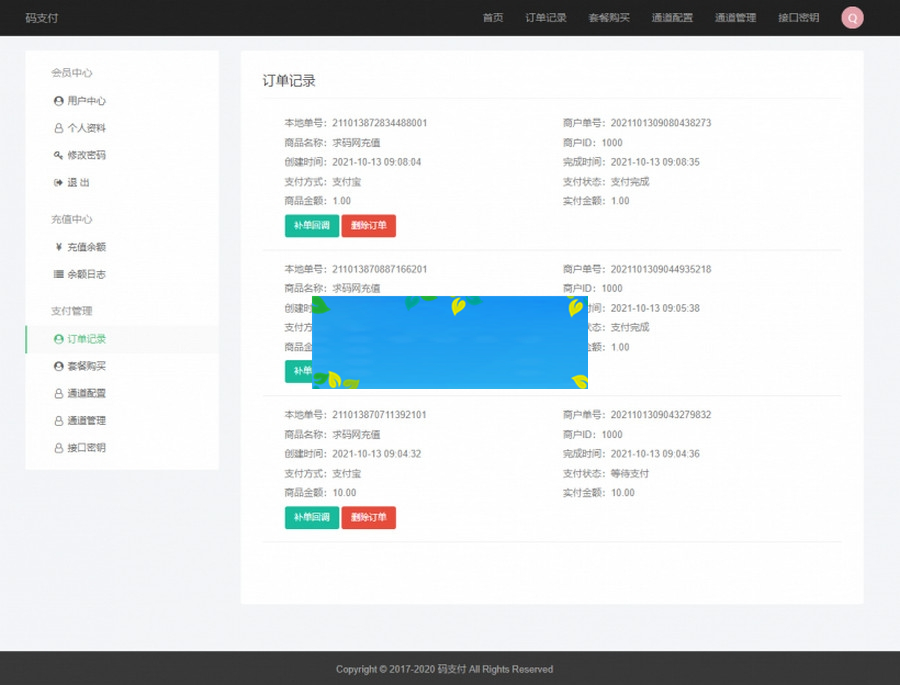Viewport: 900px width, 685px height.
Task: Select 接口密钥 in the top navbar
Action: (x=801, y=18)
